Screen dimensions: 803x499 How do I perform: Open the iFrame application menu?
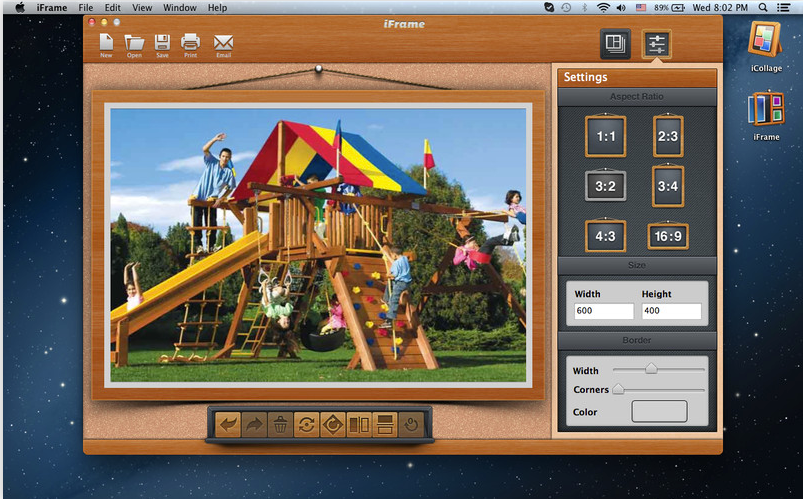[52, 8]
